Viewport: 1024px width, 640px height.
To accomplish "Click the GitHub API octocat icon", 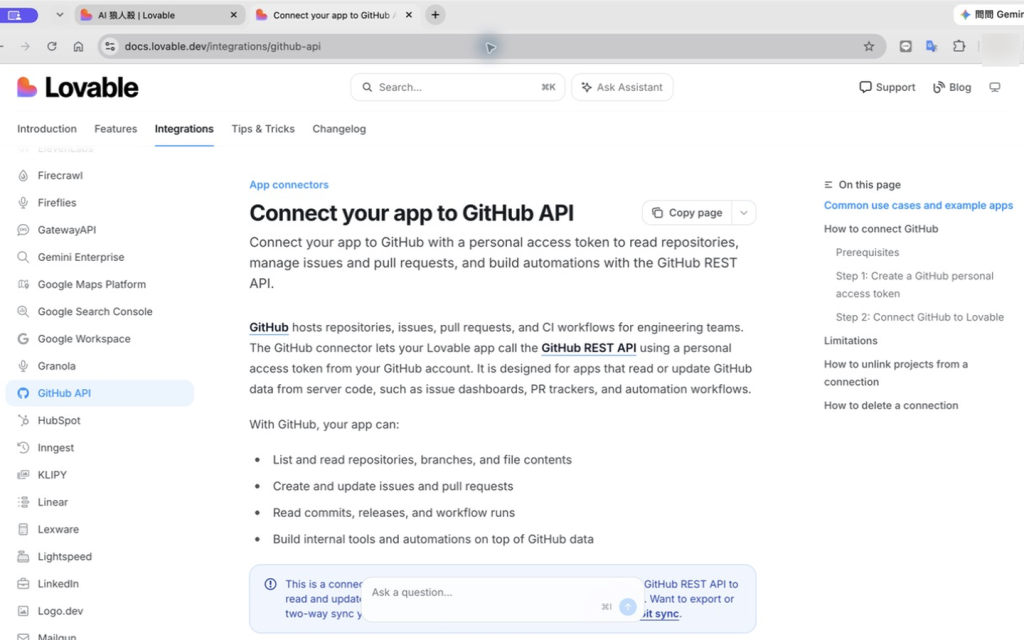I will point(23,393).
